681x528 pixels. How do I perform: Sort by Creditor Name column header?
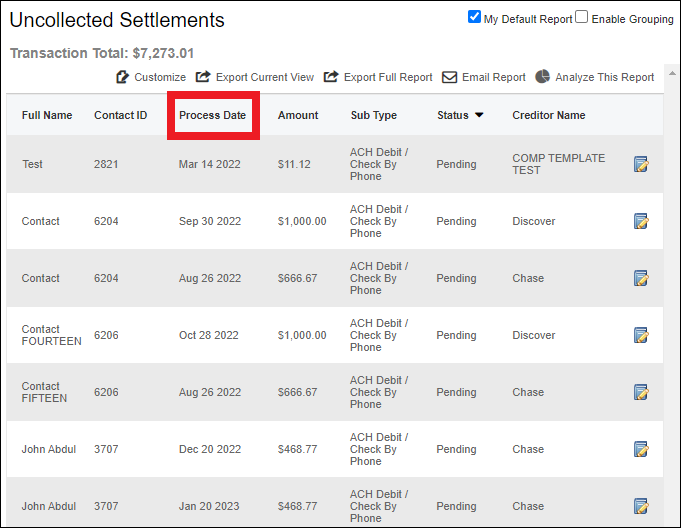tap(549, 115)
